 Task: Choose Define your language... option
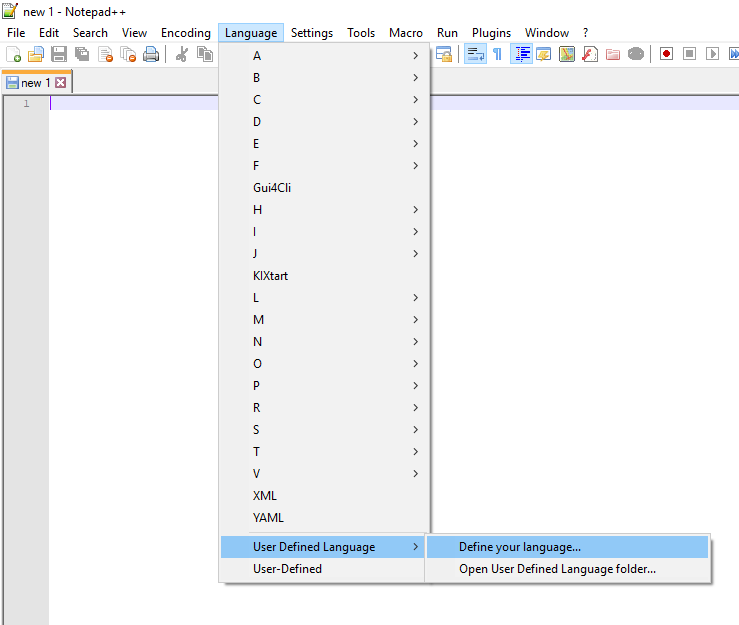(567, 547)
